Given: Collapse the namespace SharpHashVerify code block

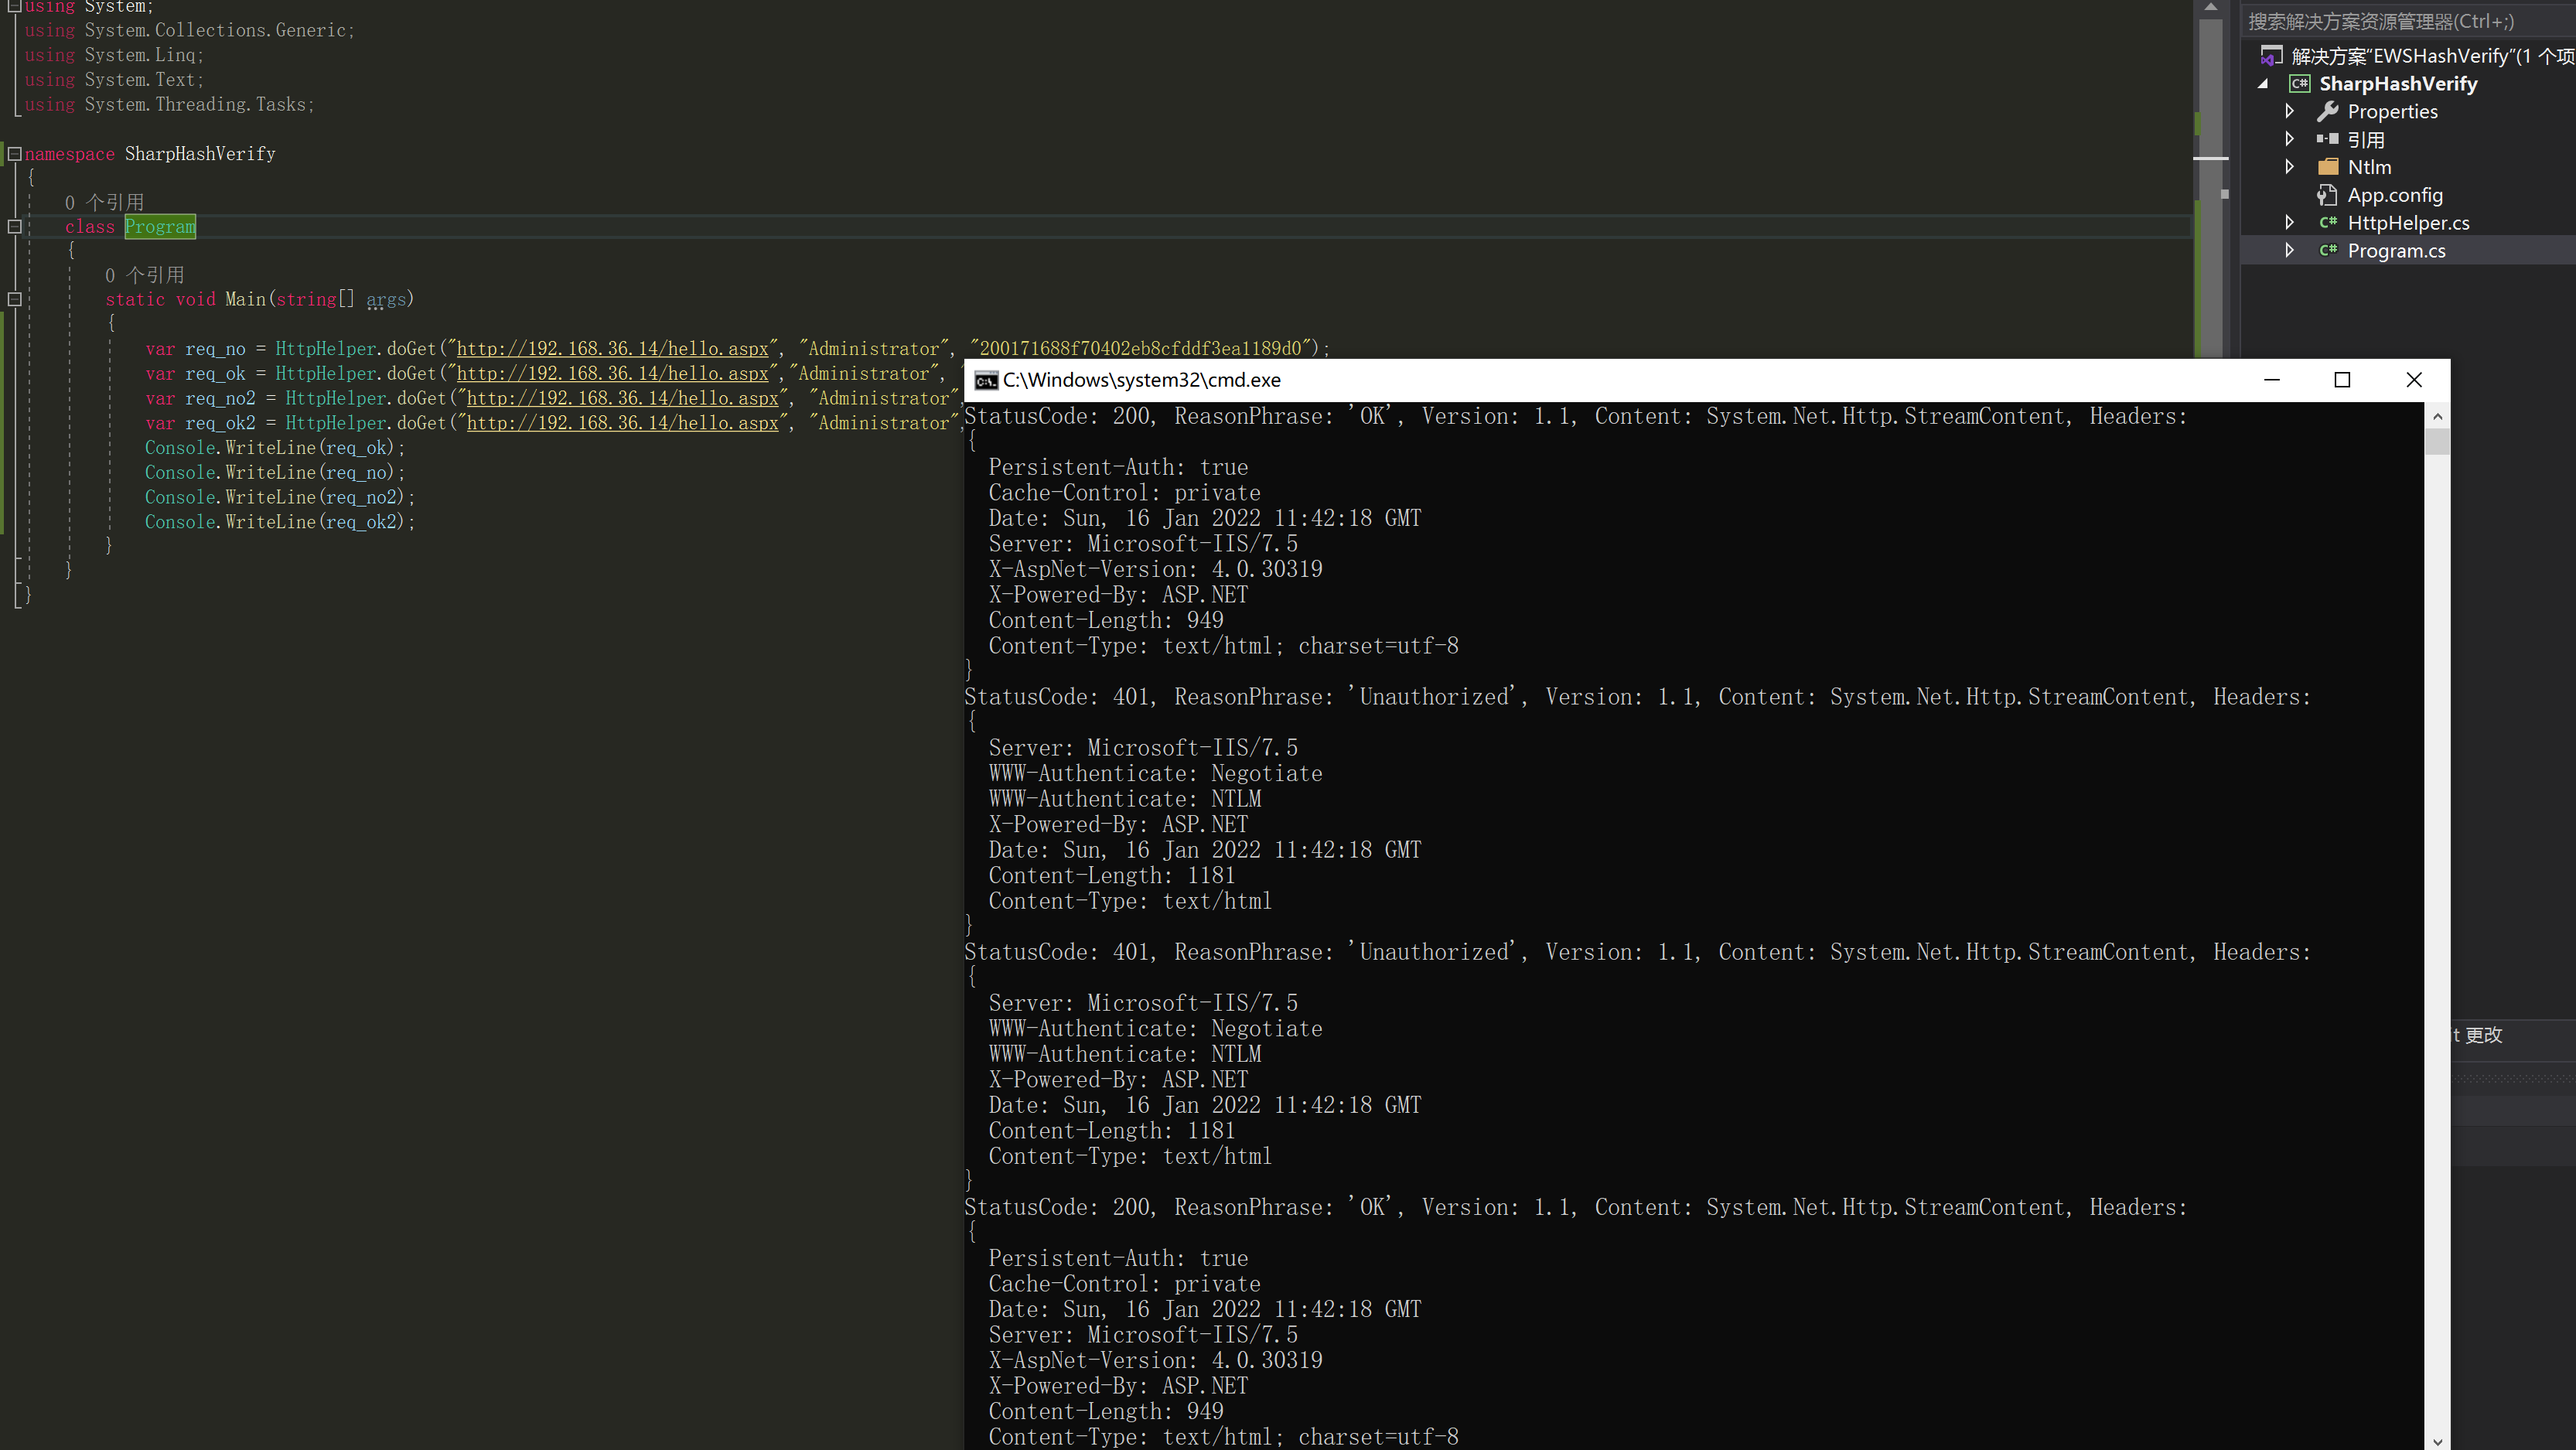Looking at the screenshot, I should coord(15,154).
